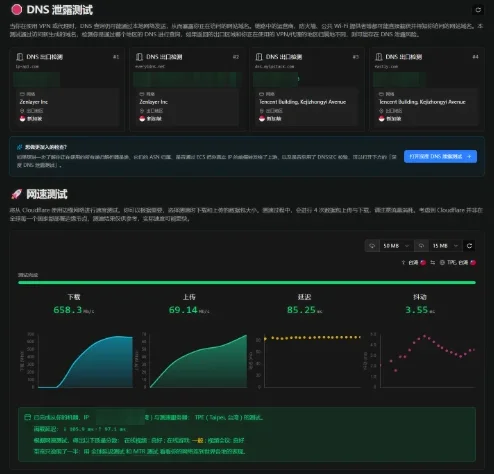Click the MTR 测试 link in the summary
Viewport: 494px width, 474px height.
[145, 452]
